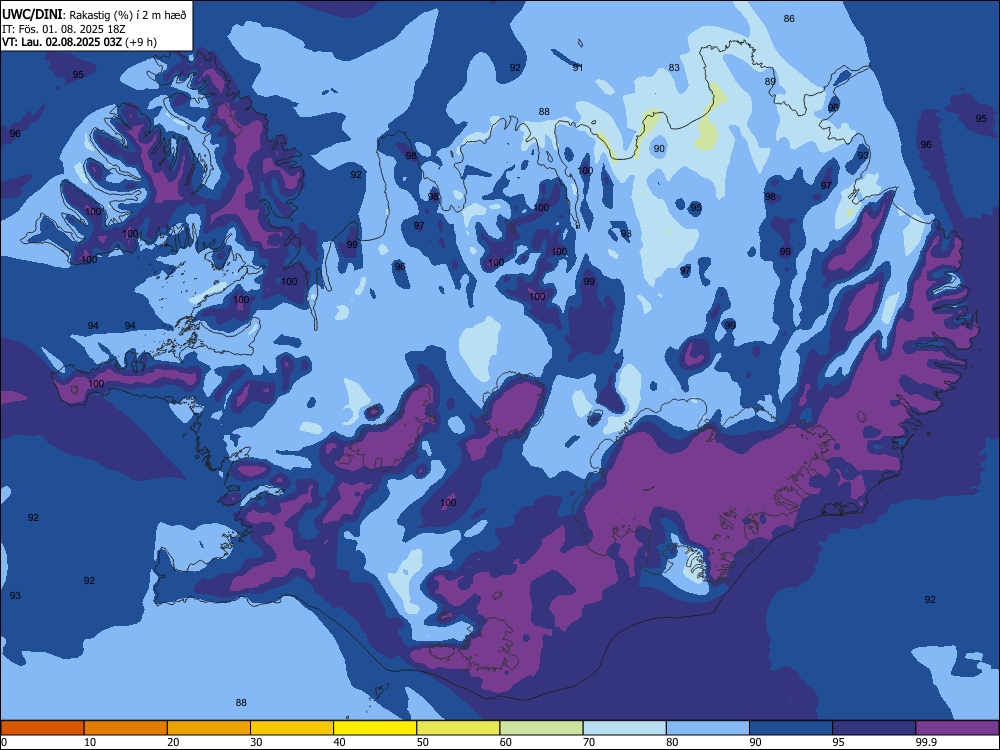
Task: Pick the 20–30 amber legend swatch
Action: pyautogui.click(x=209, y=728)
